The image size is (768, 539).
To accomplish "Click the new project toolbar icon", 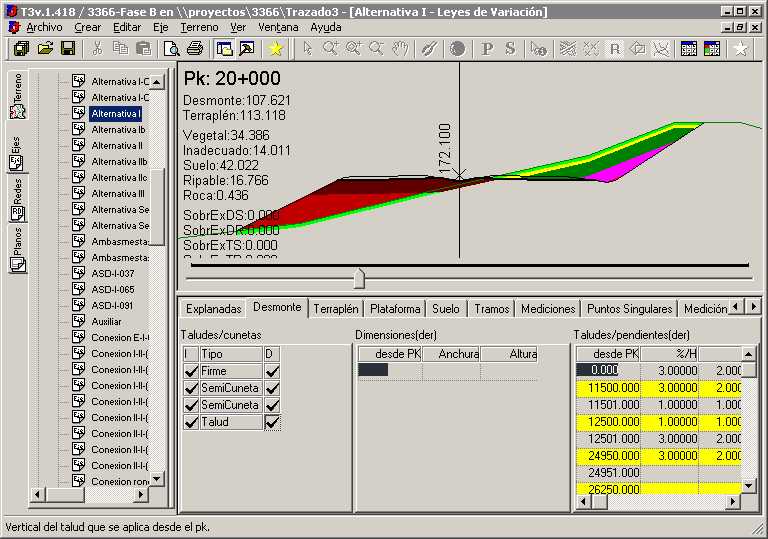I will pyautogui.click(x=22, y=48).
